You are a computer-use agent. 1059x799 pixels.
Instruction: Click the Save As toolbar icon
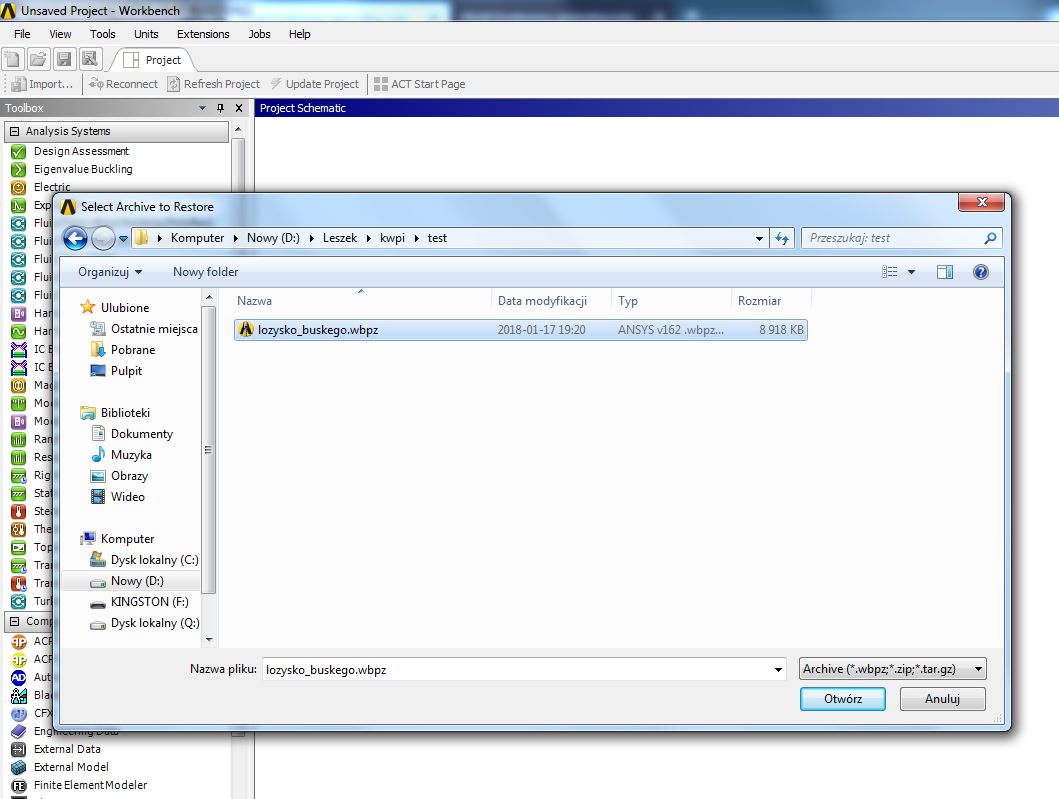[89, 59]
